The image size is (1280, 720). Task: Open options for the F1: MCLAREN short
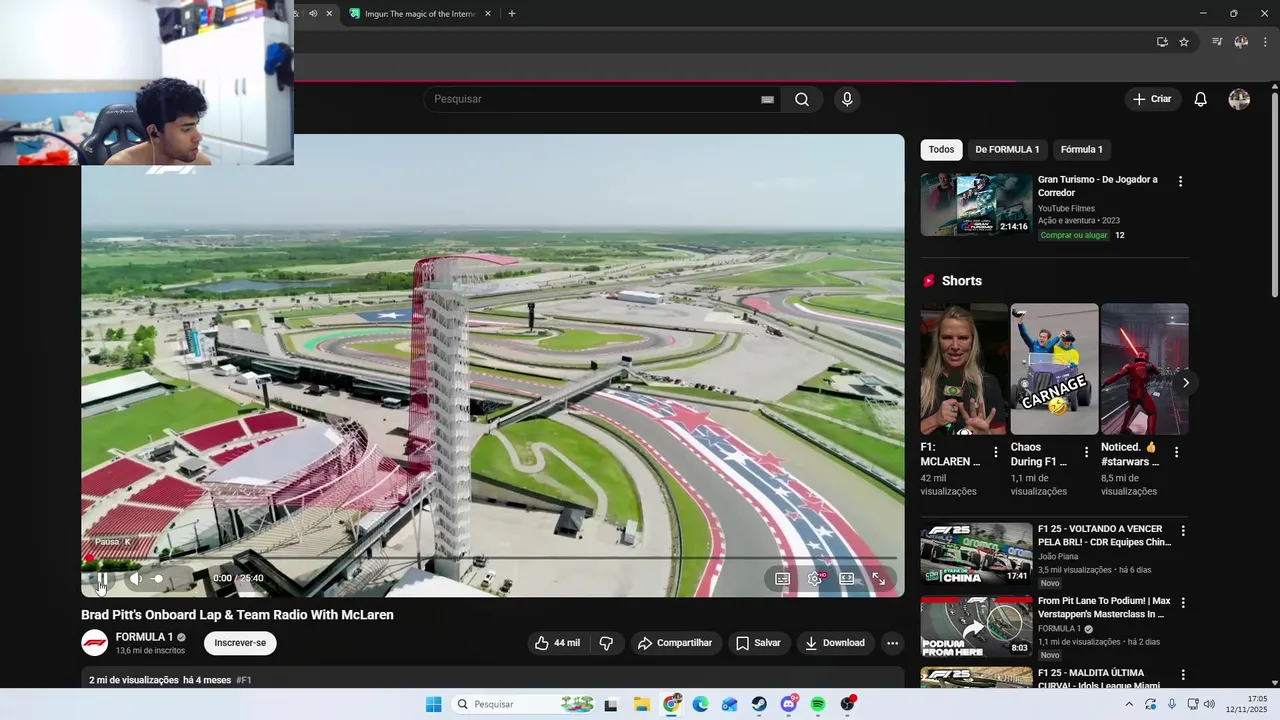[x=996, y=452]
